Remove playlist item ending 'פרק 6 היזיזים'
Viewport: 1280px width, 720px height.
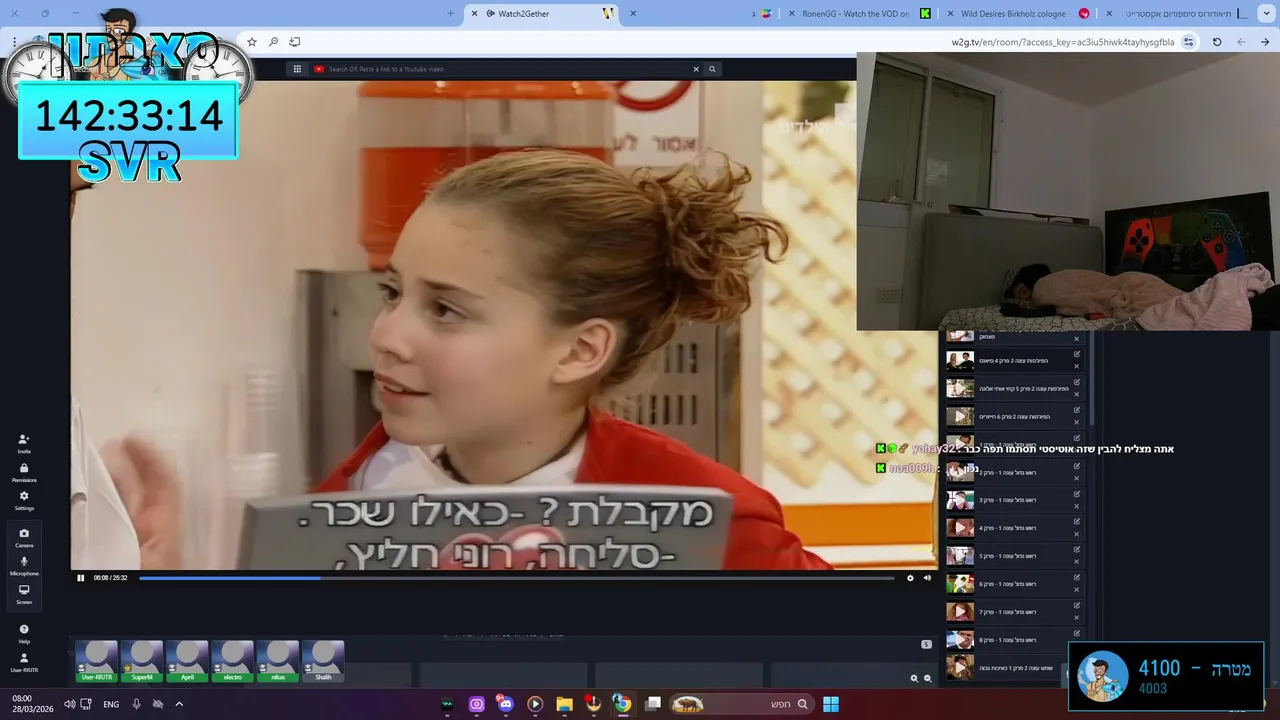[1077, 422]
